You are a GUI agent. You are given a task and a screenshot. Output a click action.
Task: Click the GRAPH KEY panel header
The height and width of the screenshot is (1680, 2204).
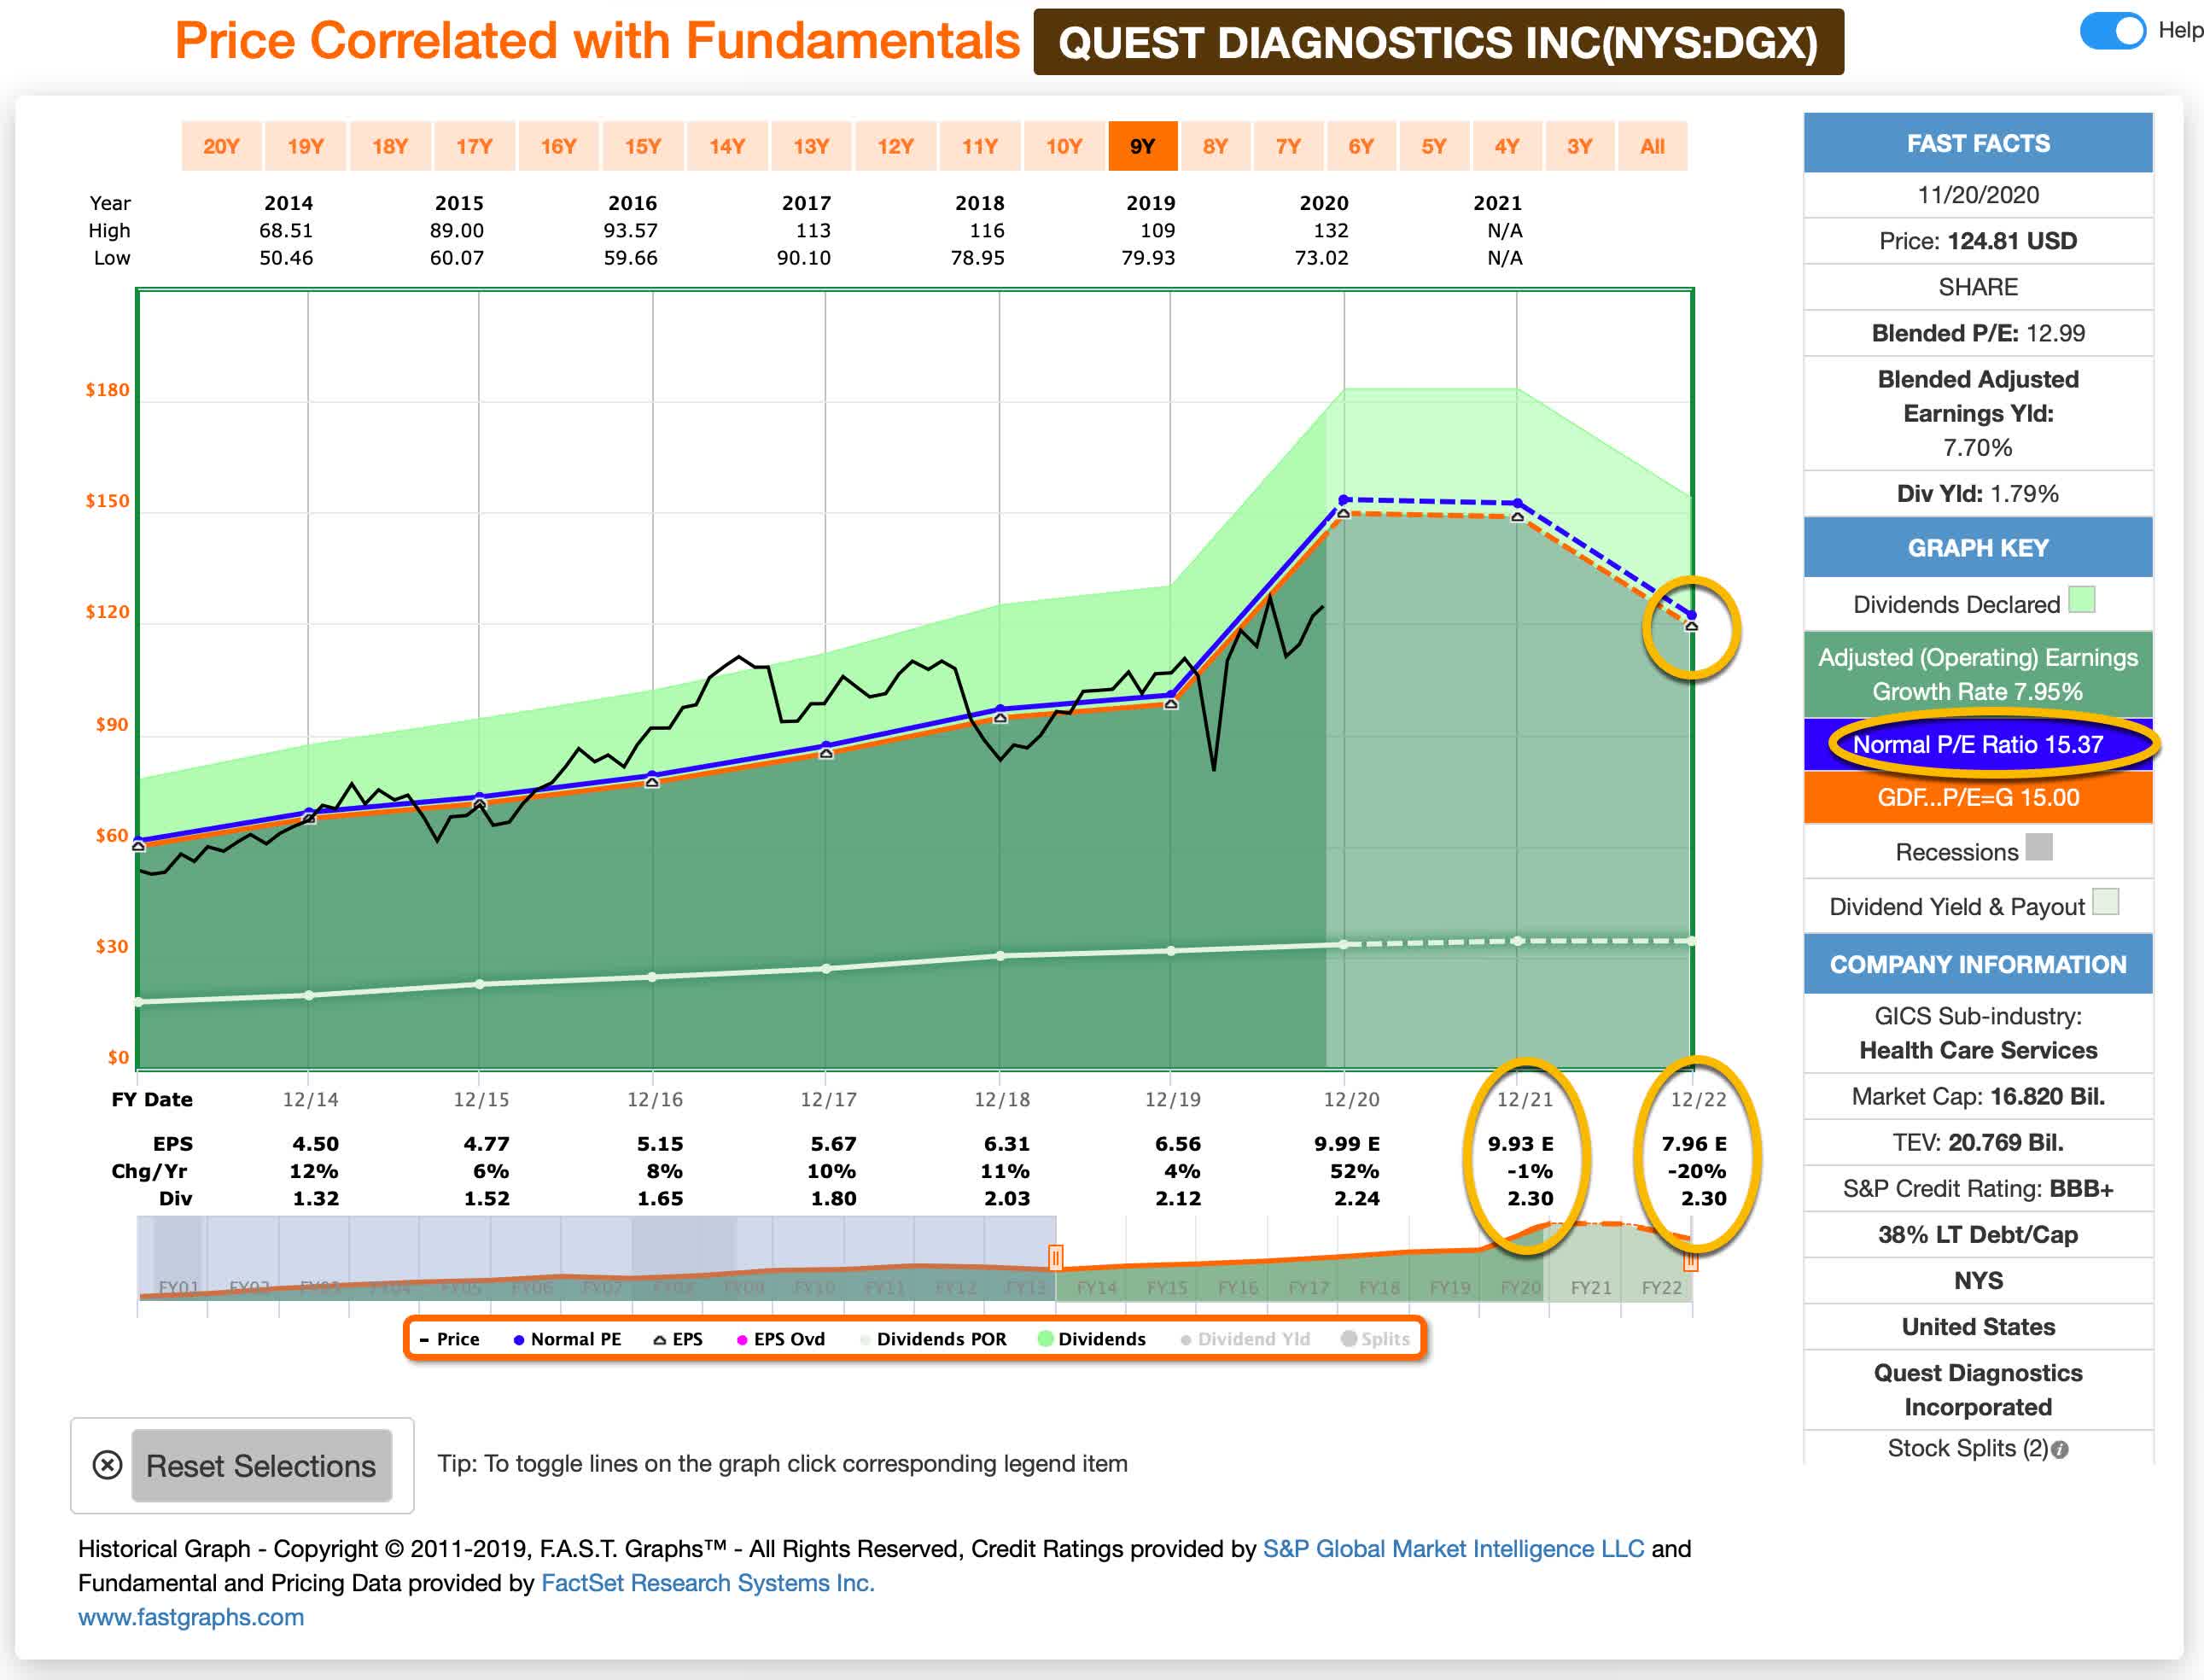pos(1978,548)
